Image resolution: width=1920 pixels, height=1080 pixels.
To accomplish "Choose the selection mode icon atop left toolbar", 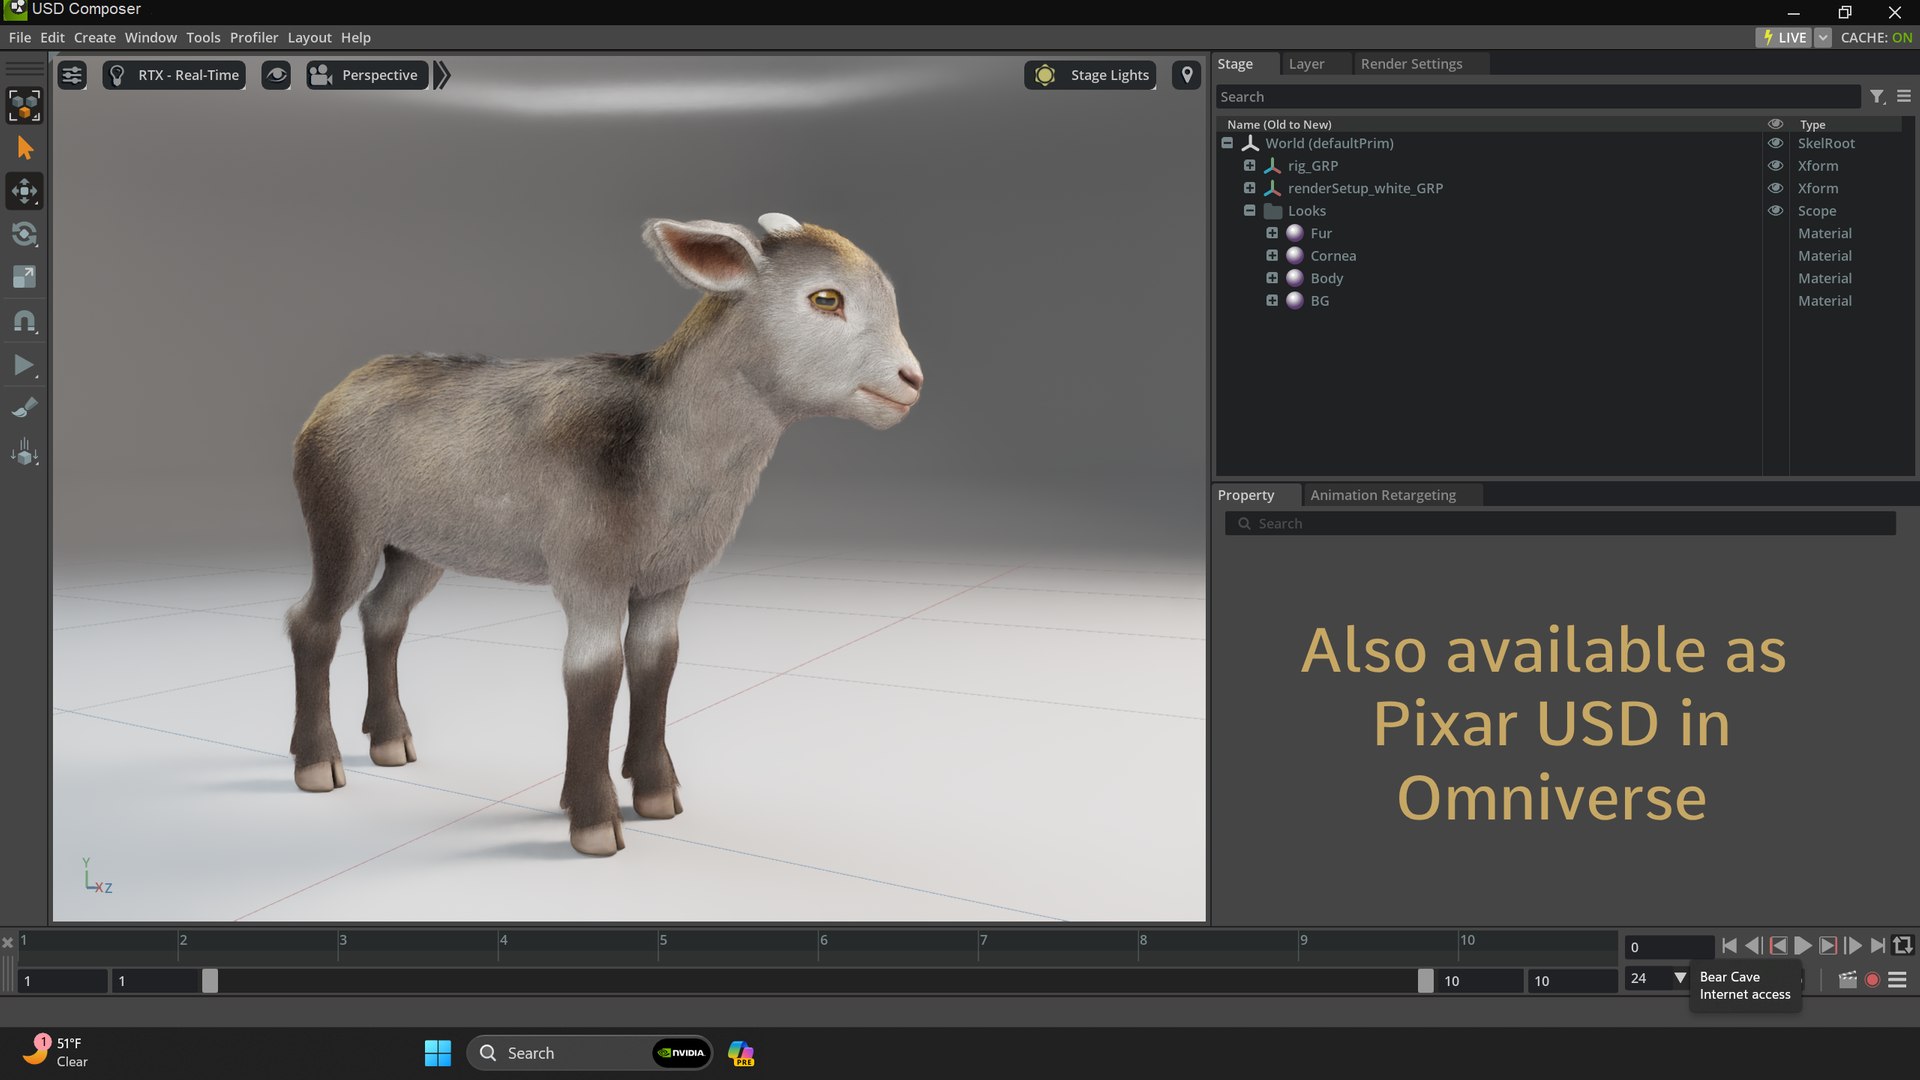I will coord(24,105).
